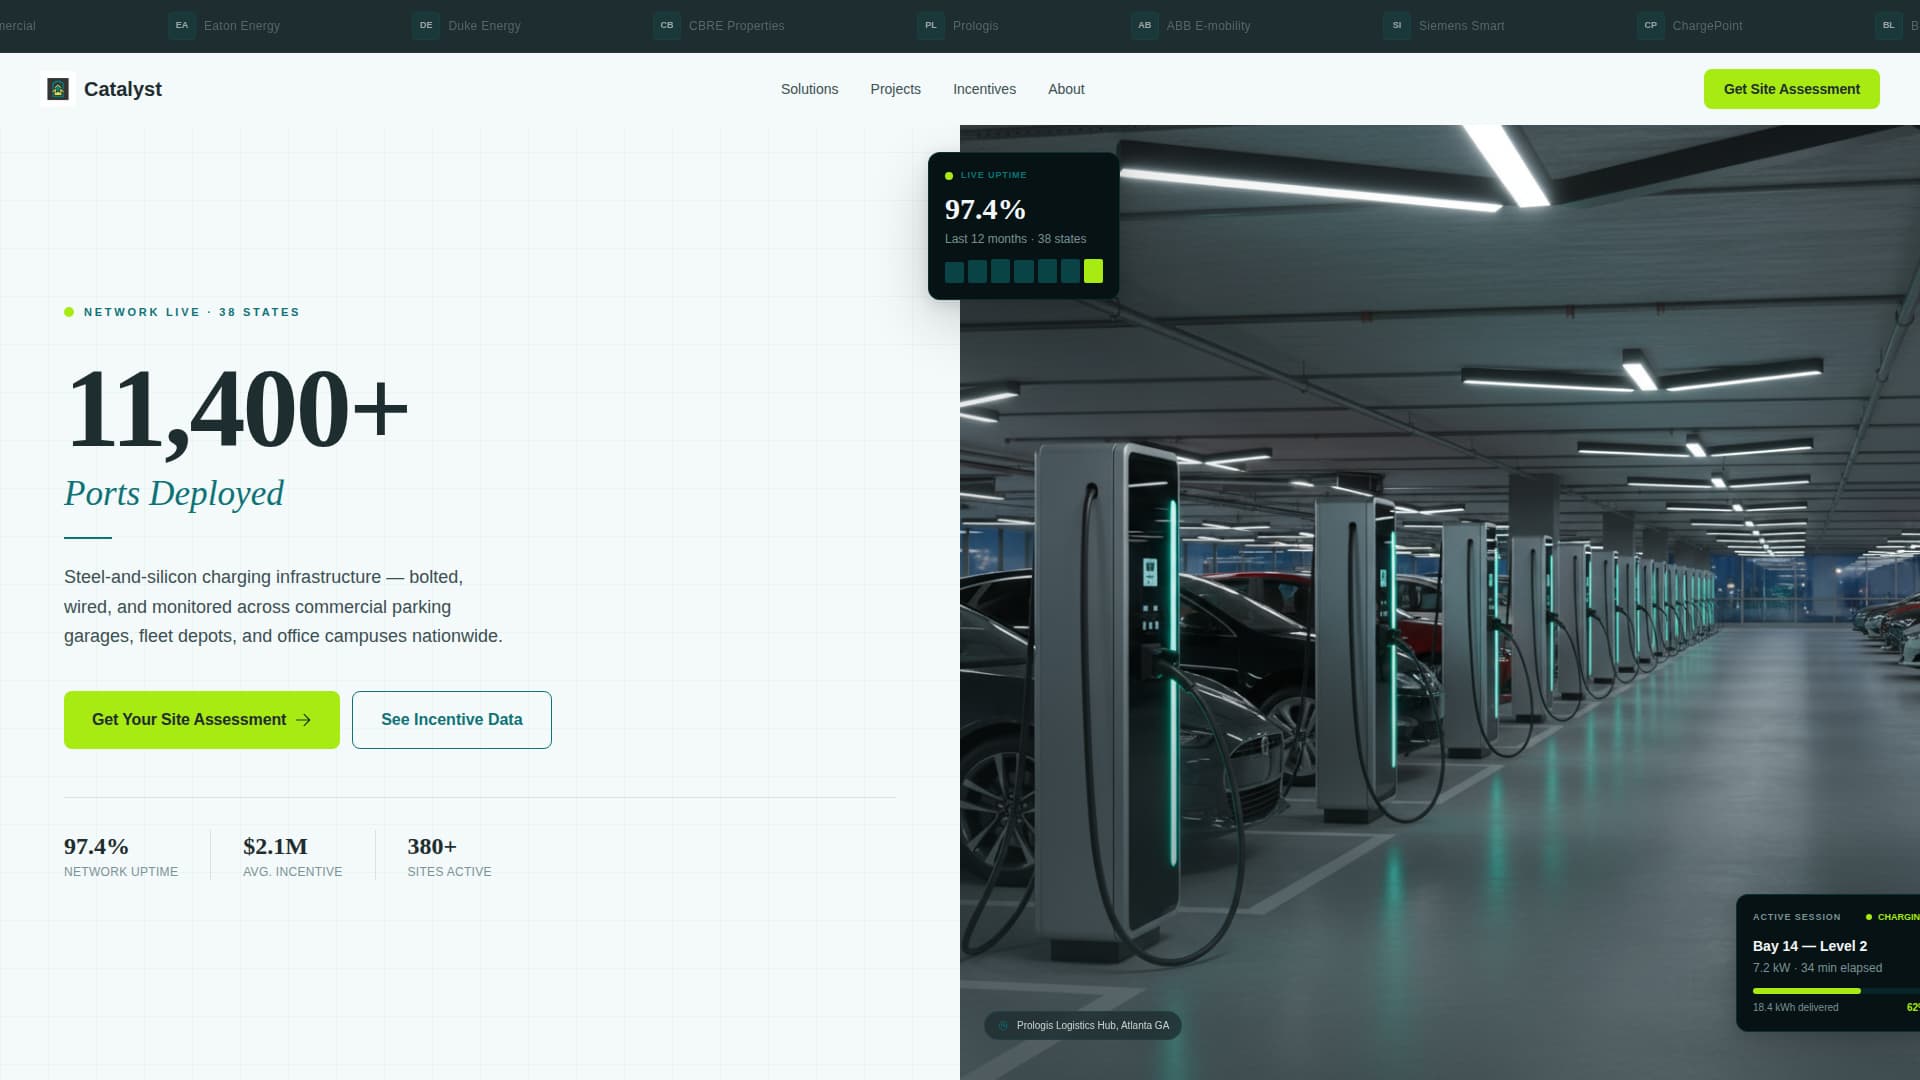The image size is (1920, 1080).
Task: Click the CB badge for CBRE Properties
Action: (666, 25)
